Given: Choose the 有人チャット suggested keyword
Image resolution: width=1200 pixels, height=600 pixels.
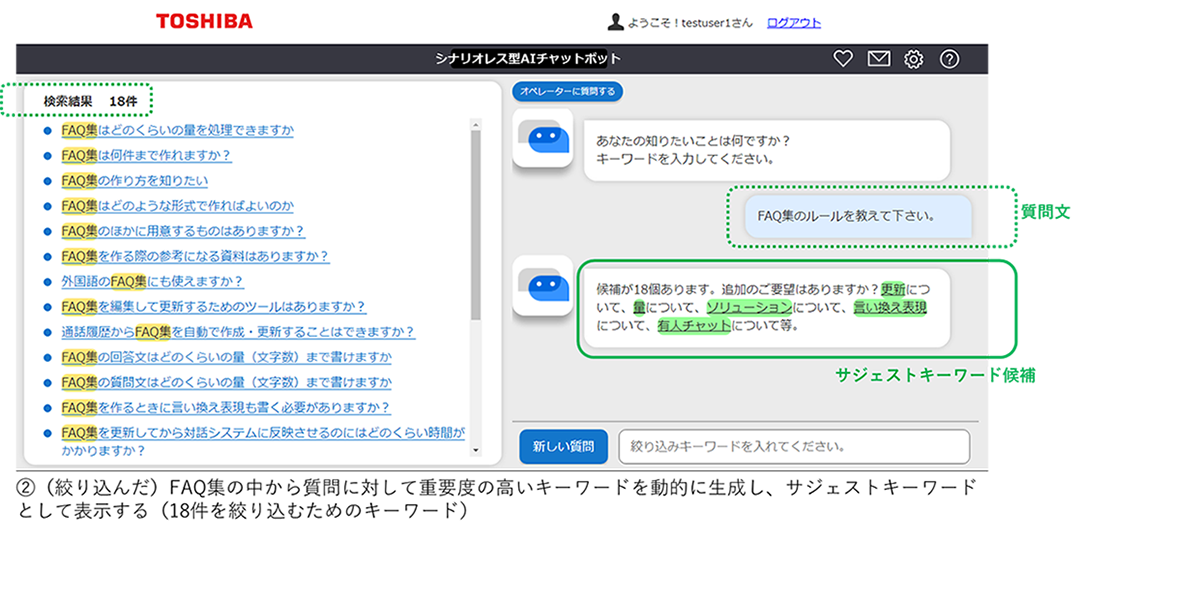Looking at the screenshot, I should pos(694,325).
